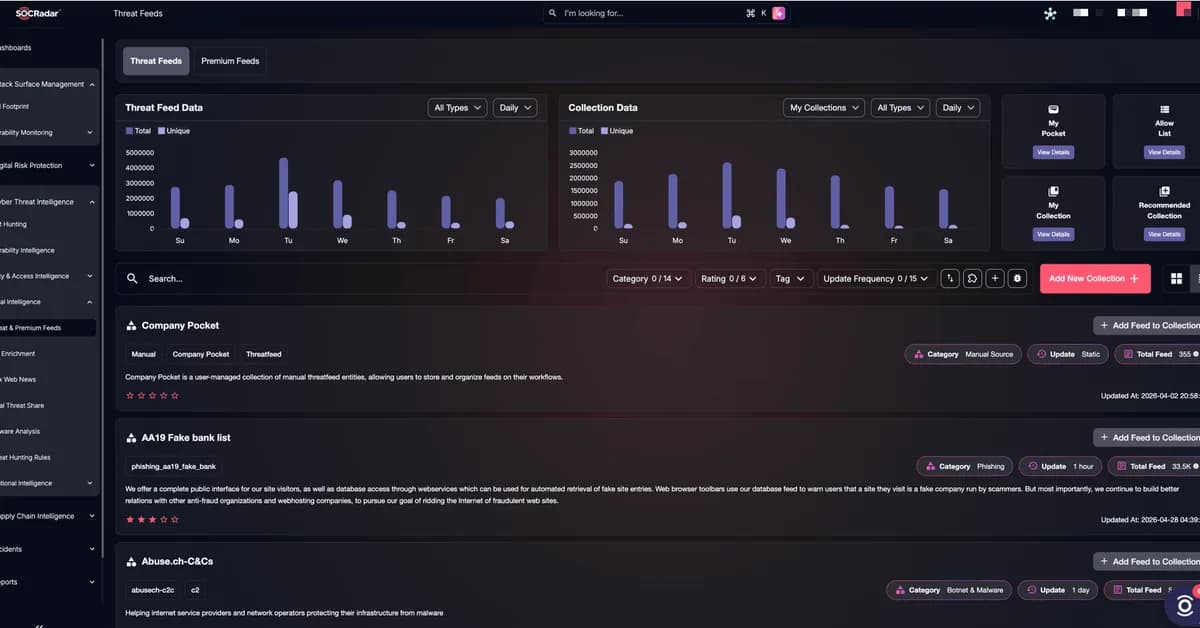Click the star-shaped icon in top header
The height and width of the screenshot is (628, 1200).
coord(1050,14)
